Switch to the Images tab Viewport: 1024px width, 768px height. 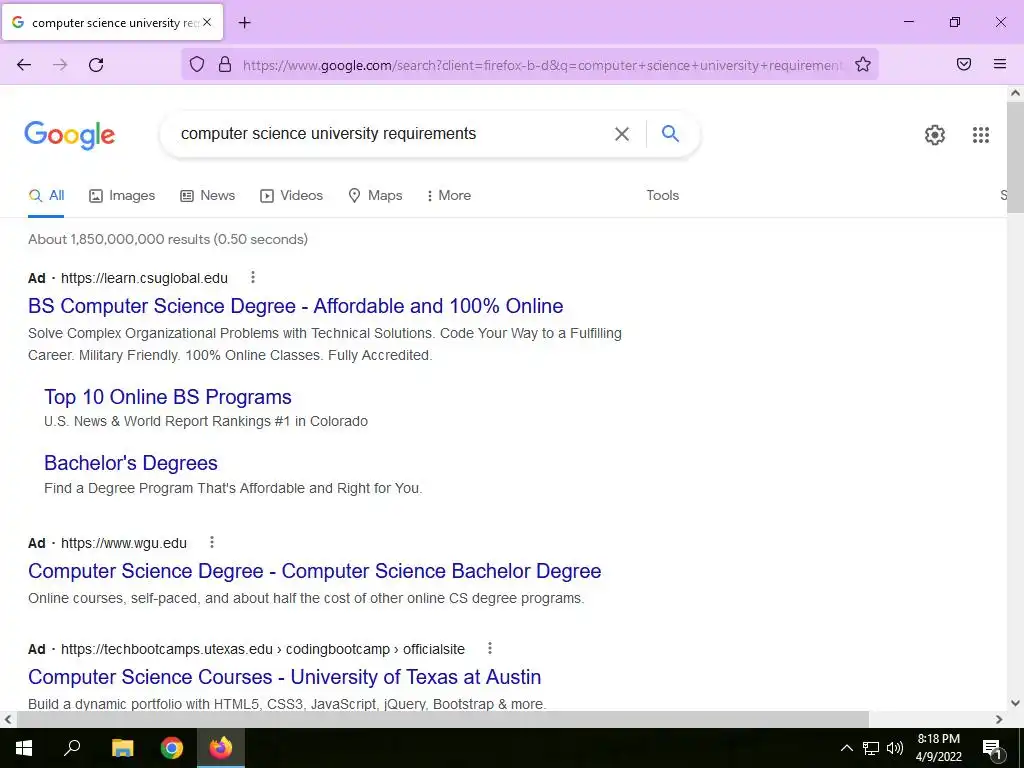(x=122, y=195)
